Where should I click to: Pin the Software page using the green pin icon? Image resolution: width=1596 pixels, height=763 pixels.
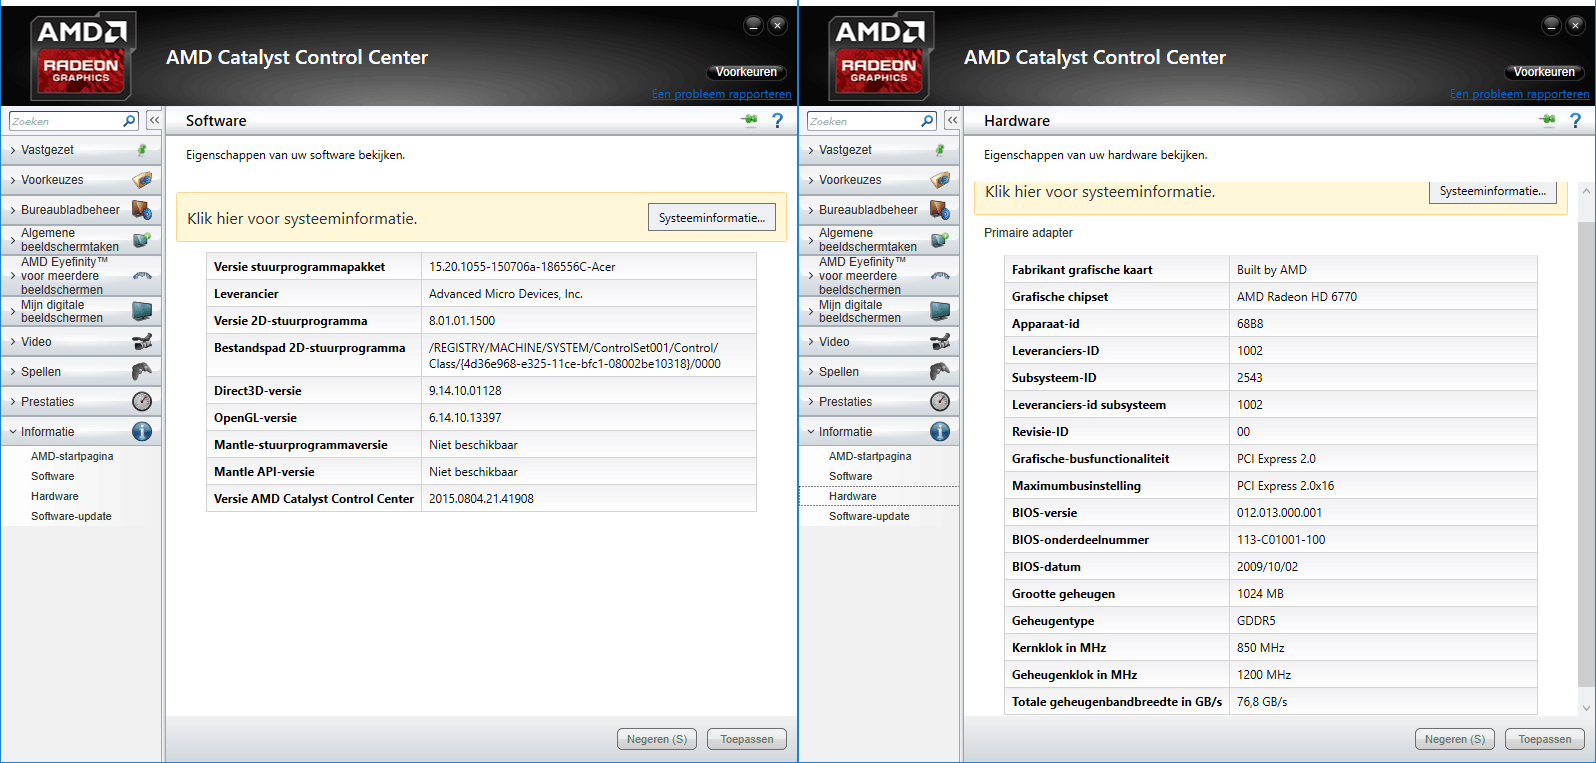(749, 120)
